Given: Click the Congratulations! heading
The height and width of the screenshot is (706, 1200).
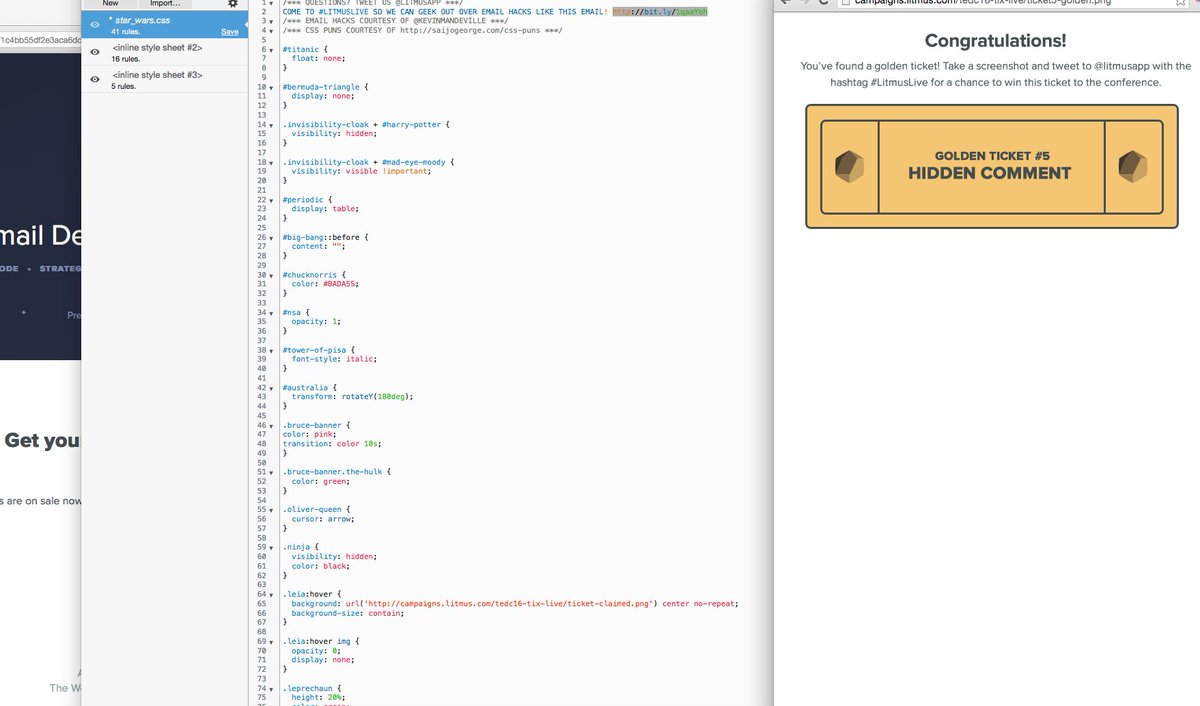Looking at the screenshot, I should click(995, 41).
